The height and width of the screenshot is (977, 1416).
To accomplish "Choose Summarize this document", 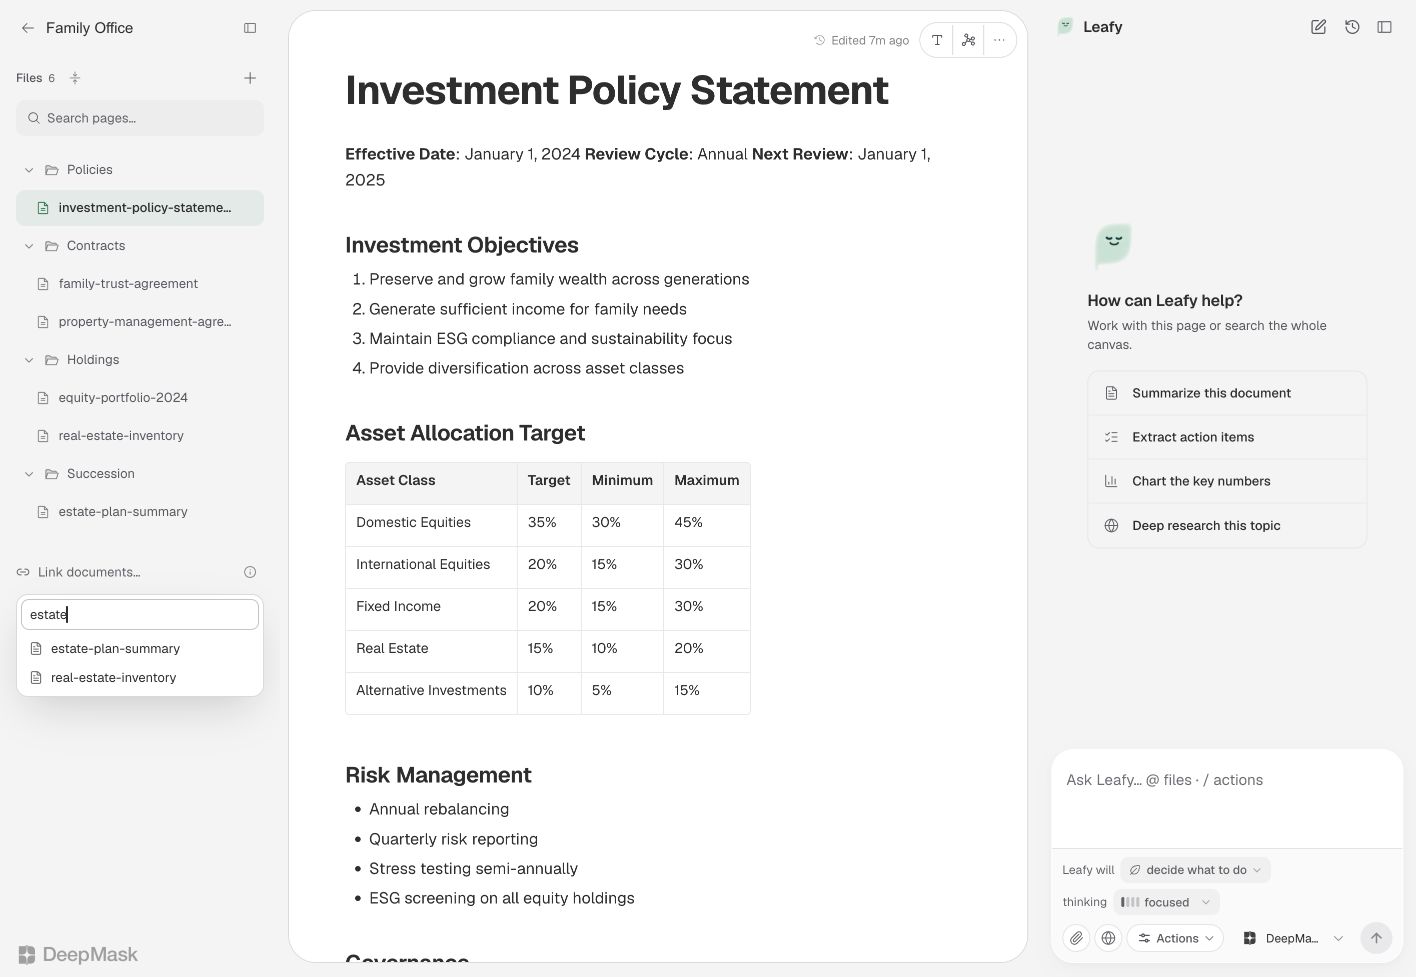I will 1227,393.
